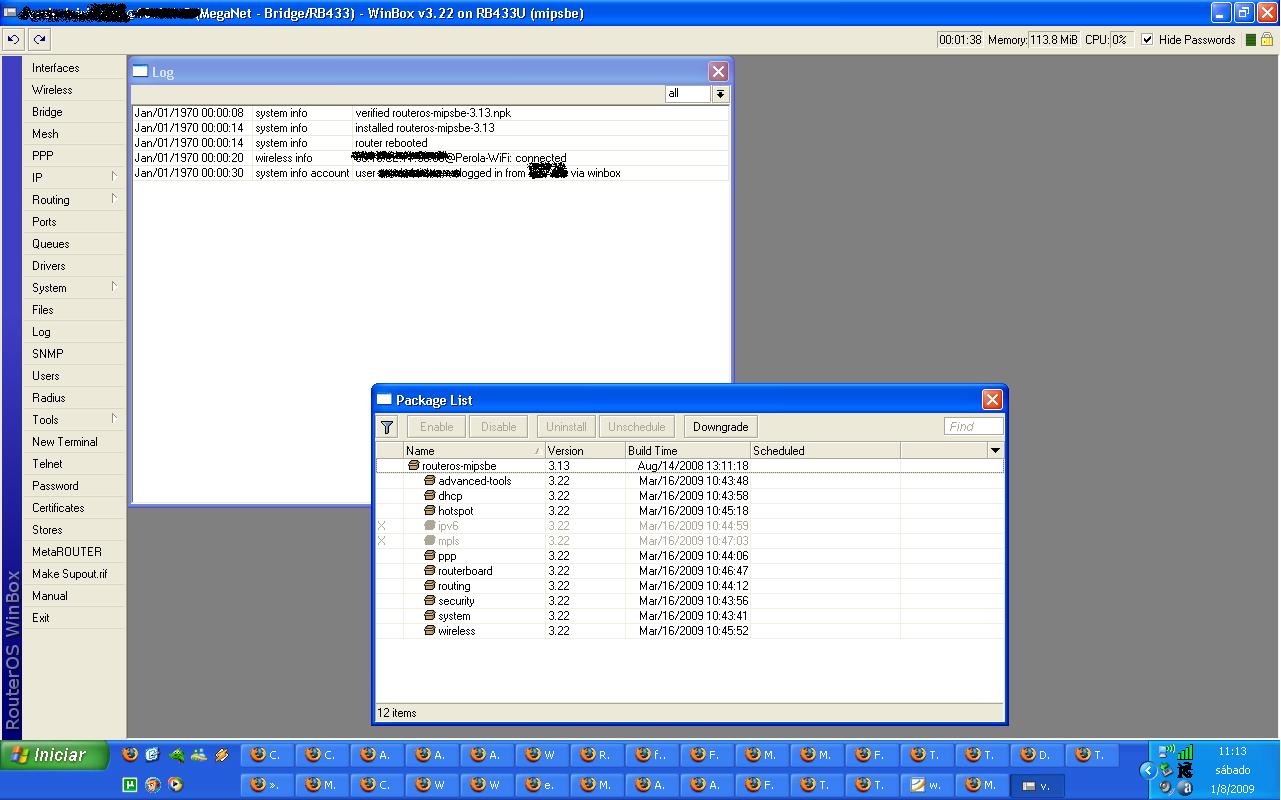
Task: Click the '12 items' status bar text
Action: coord(397,713)
